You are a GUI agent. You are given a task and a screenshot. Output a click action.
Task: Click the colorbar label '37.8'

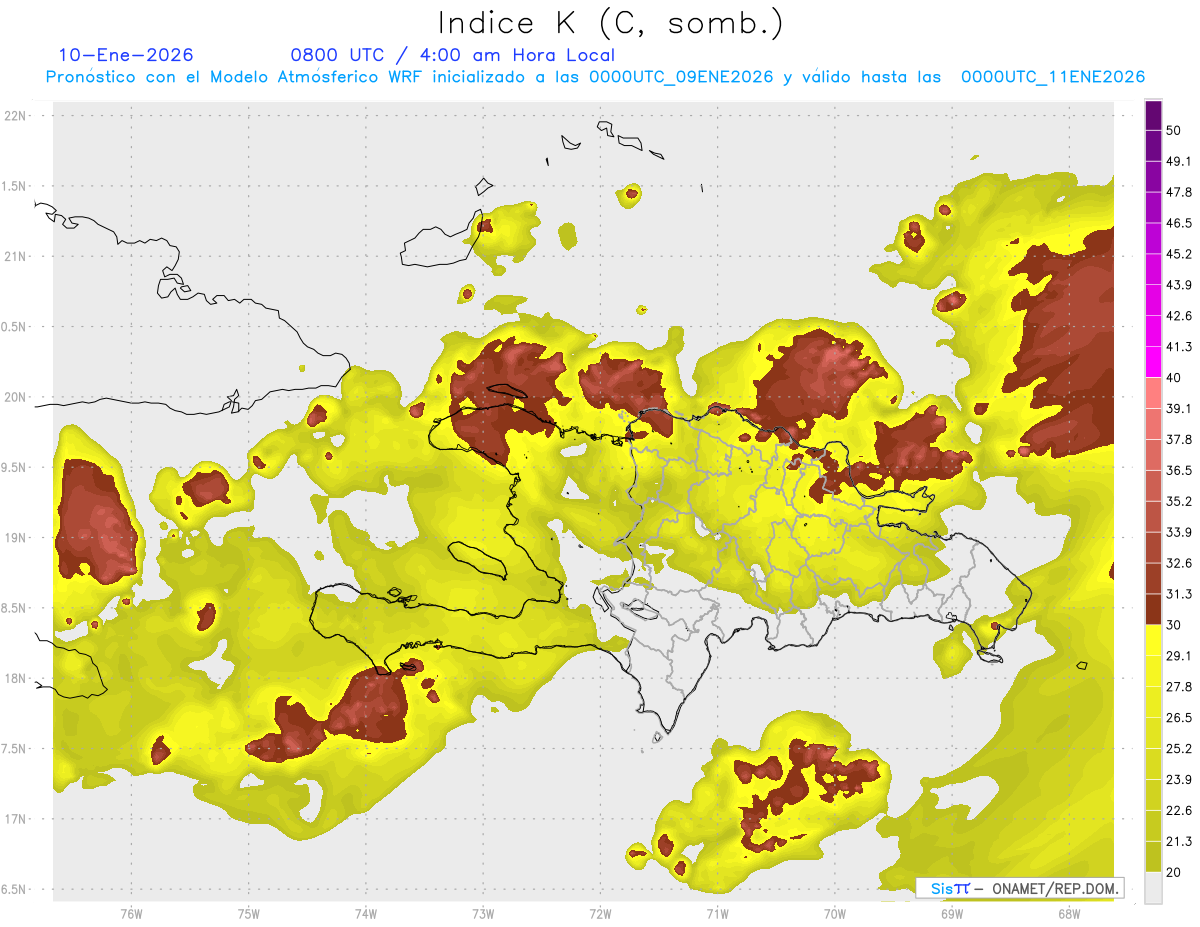click(x=1179, y=440)
